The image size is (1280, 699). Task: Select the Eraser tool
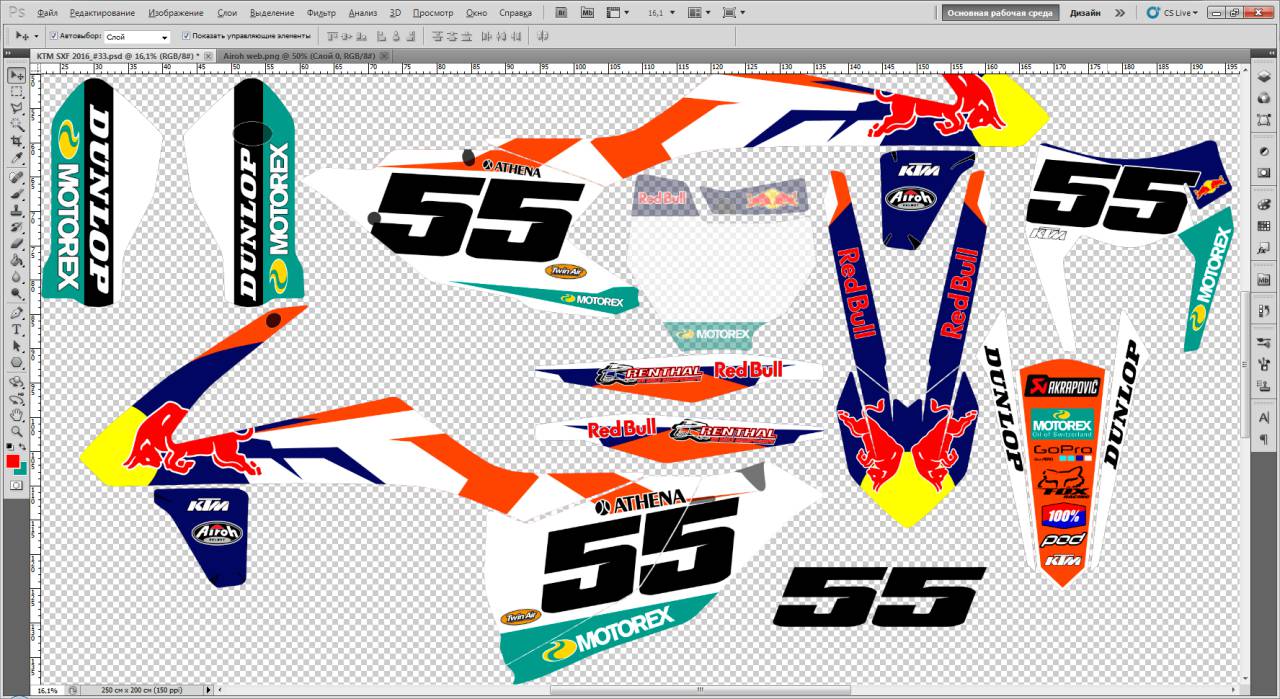click(x=17, y=245)
